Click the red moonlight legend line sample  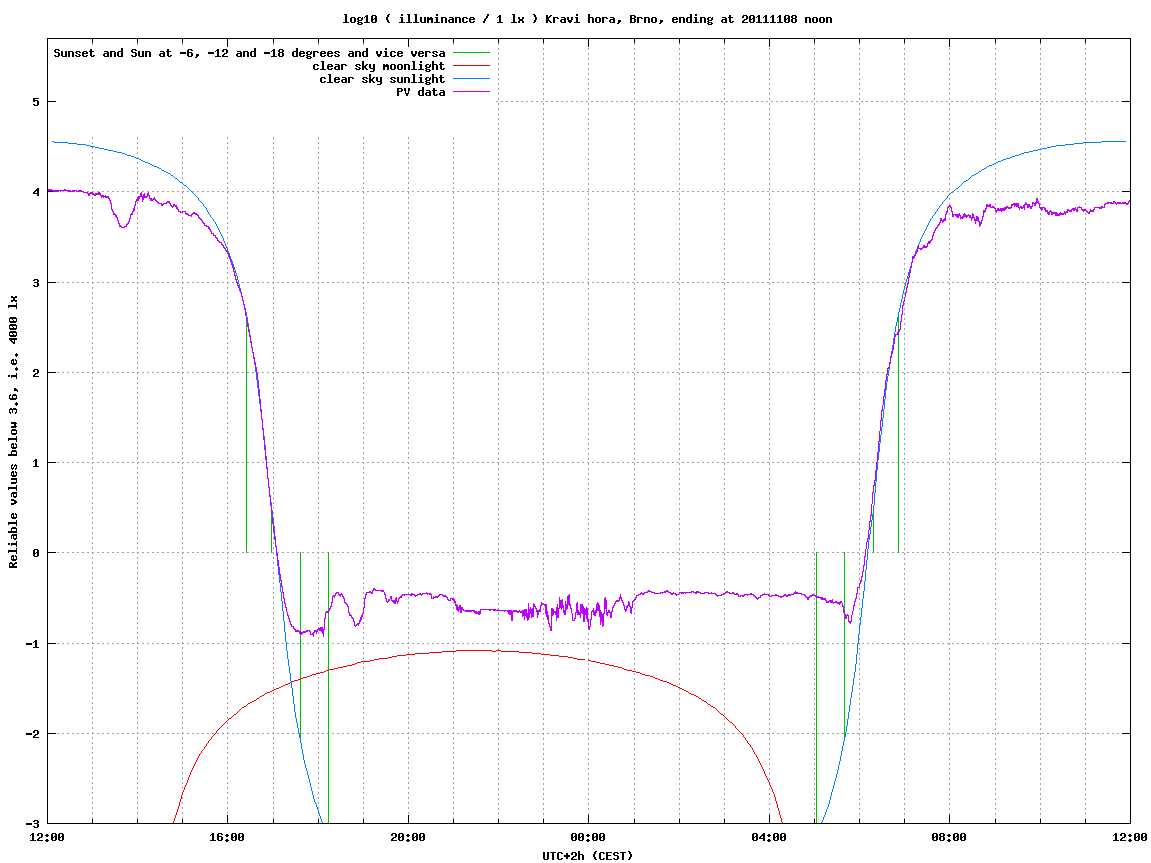tap(471, 66)
